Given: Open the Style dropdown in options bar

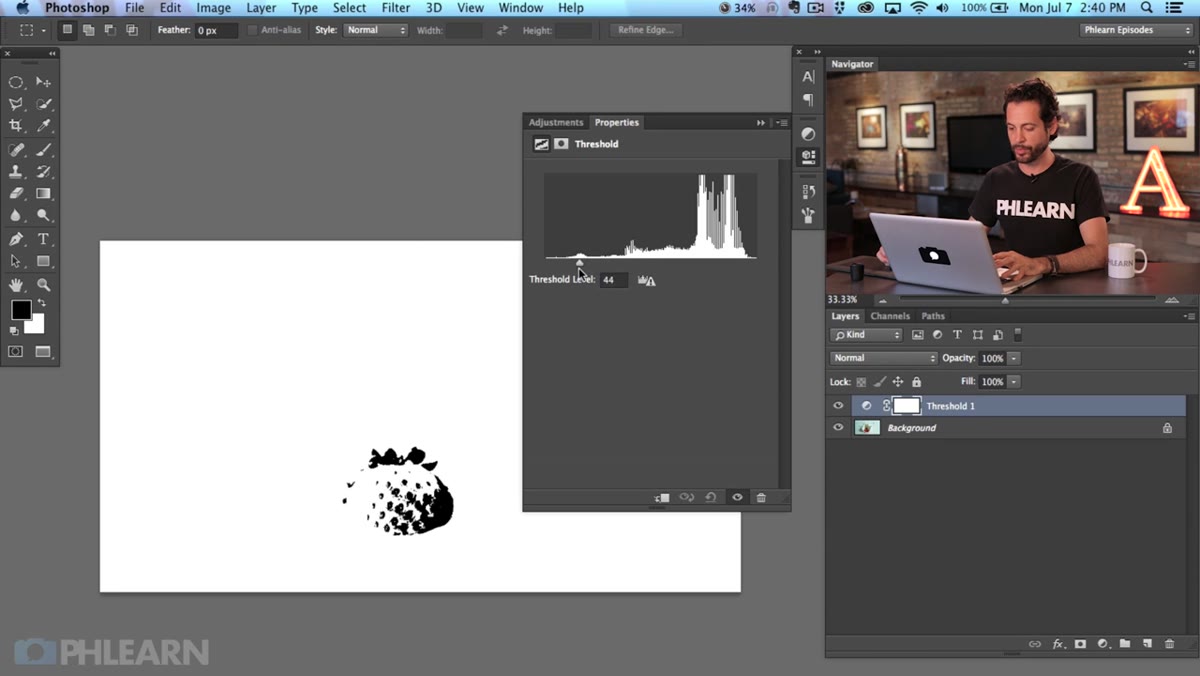Looking at the screenshot, I should 376,30.
